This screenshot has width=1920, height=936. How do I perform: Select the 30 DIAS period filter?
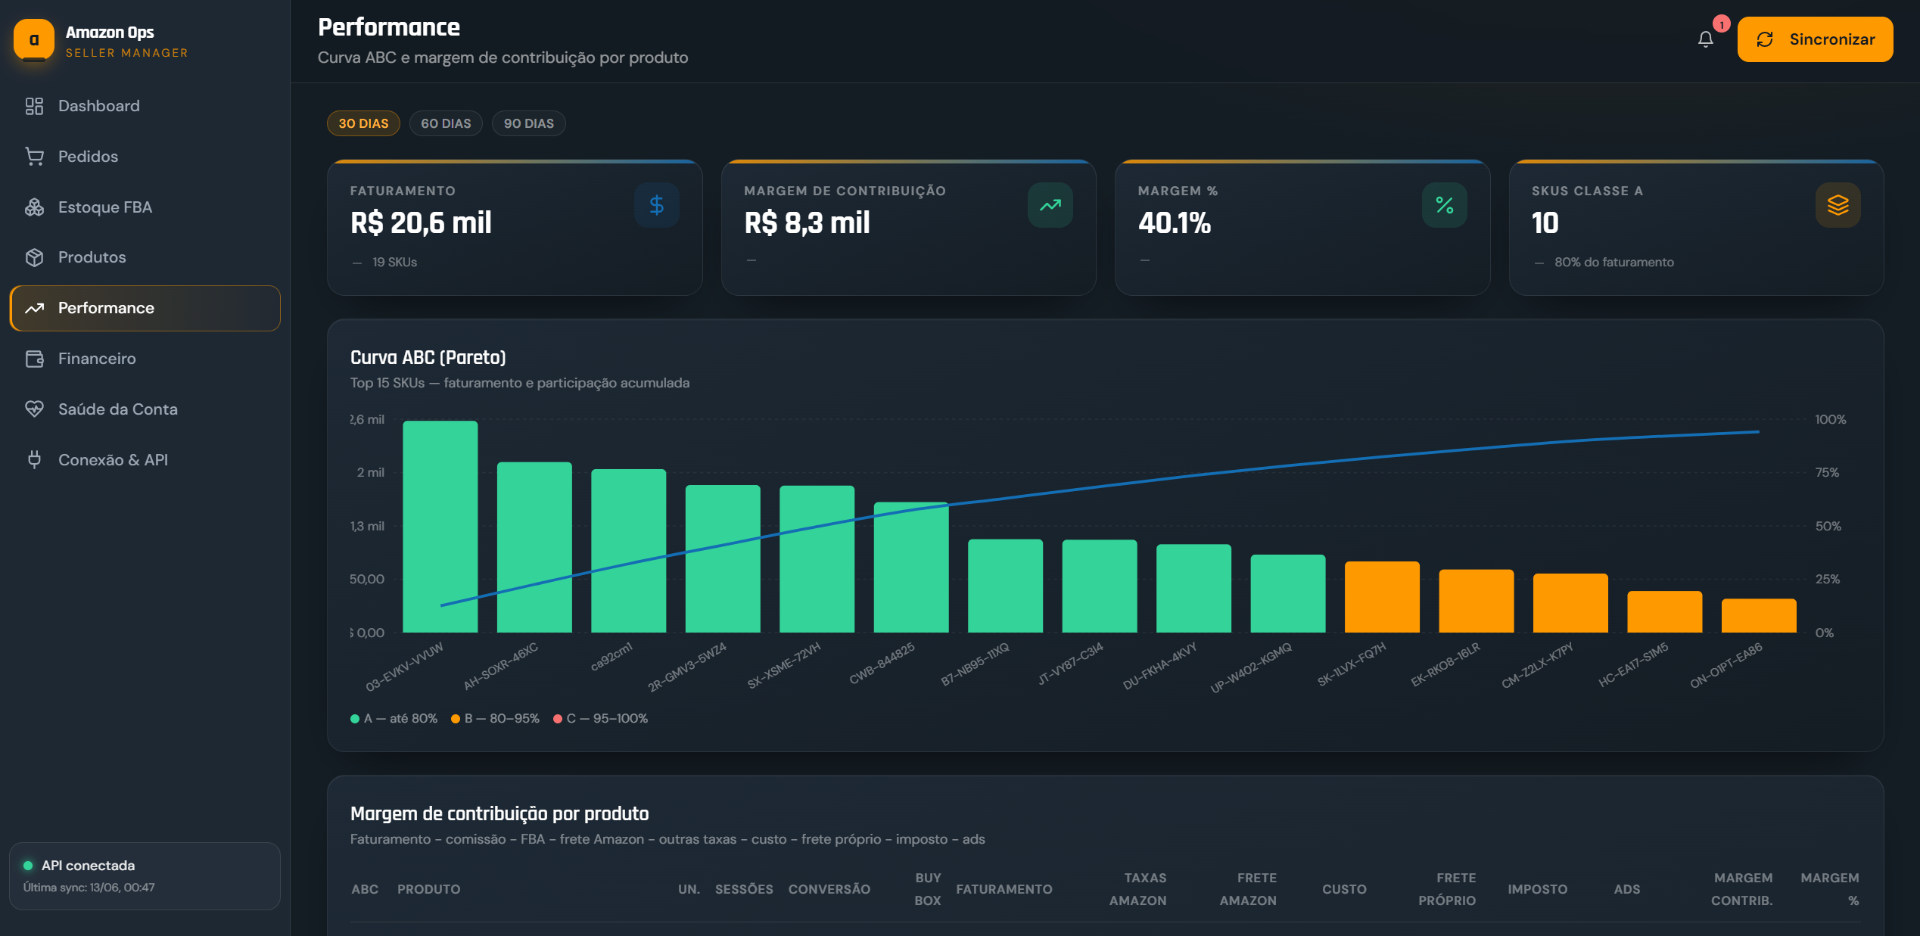click(x=363, y=123)
